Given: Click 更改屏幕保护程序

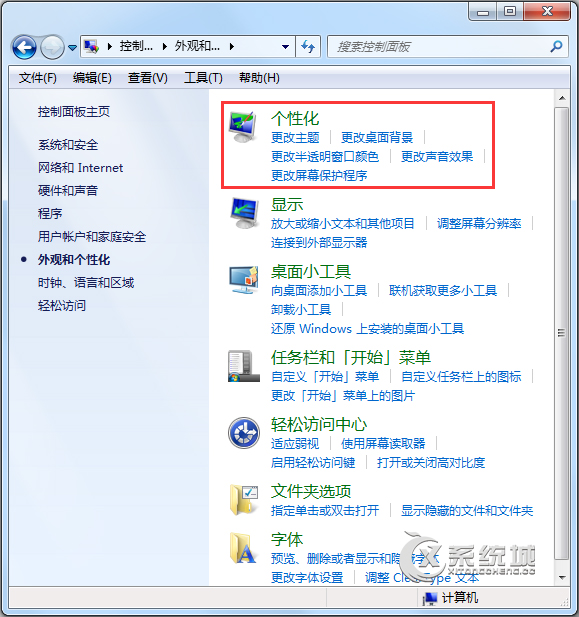Looking at the screenshot, I should 319,175.
